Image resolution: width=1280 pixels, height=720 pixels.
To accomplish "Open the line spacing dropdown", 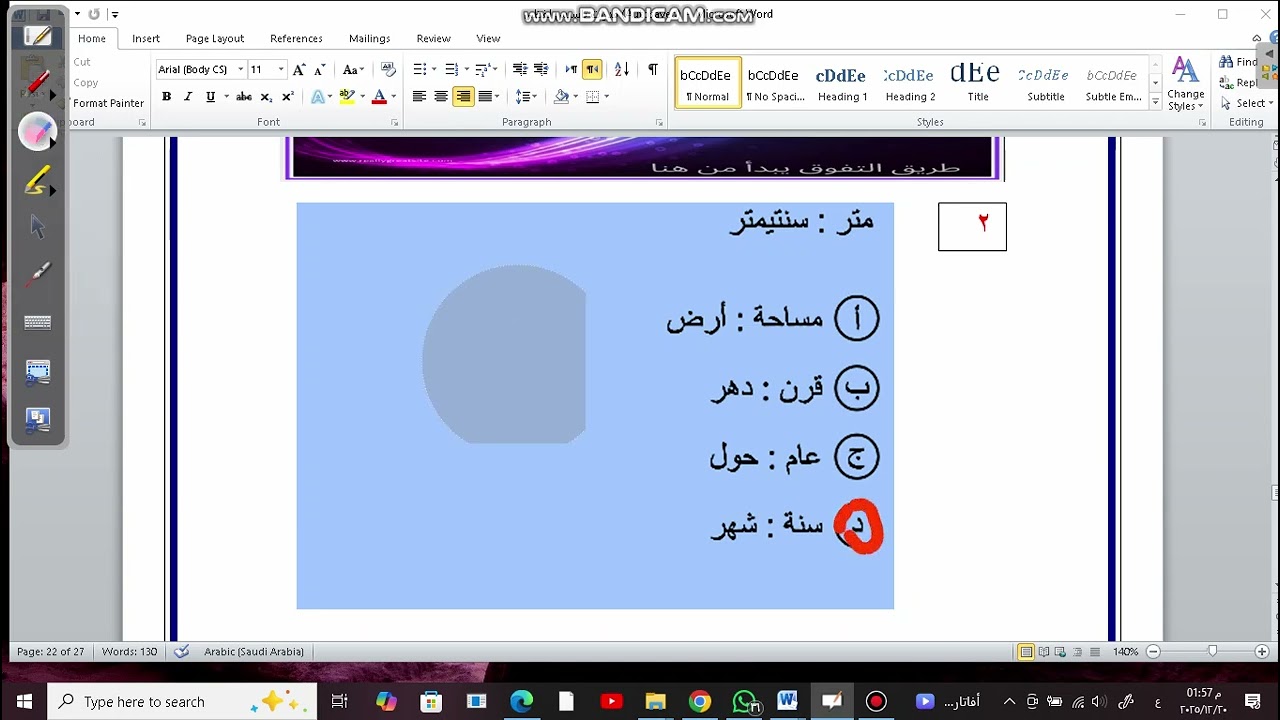I will (524, 97).
